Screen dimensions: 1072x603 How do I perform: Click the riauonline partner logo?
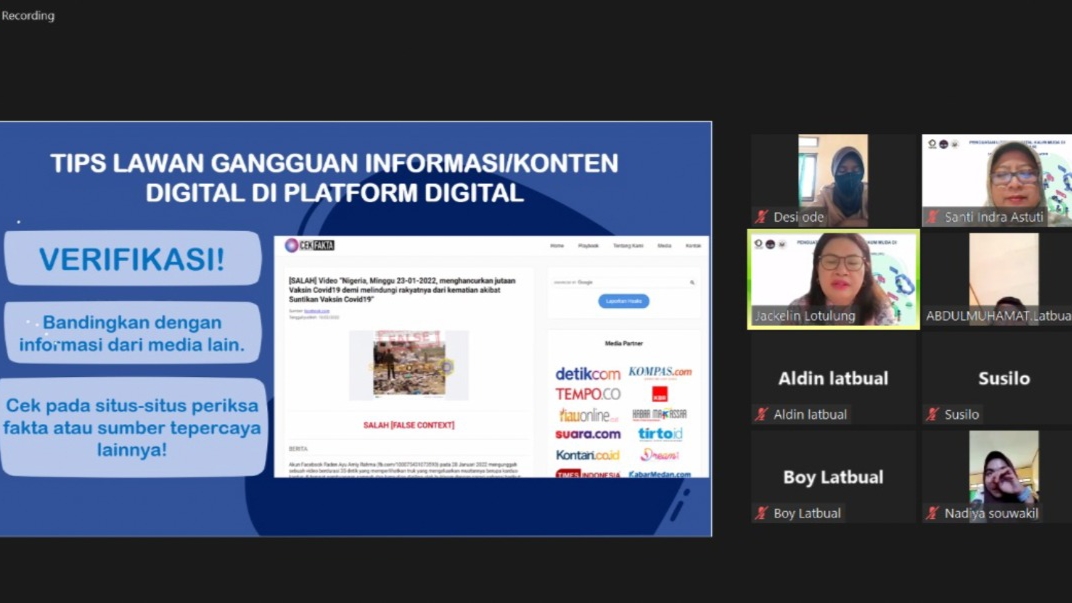[588, 415]
